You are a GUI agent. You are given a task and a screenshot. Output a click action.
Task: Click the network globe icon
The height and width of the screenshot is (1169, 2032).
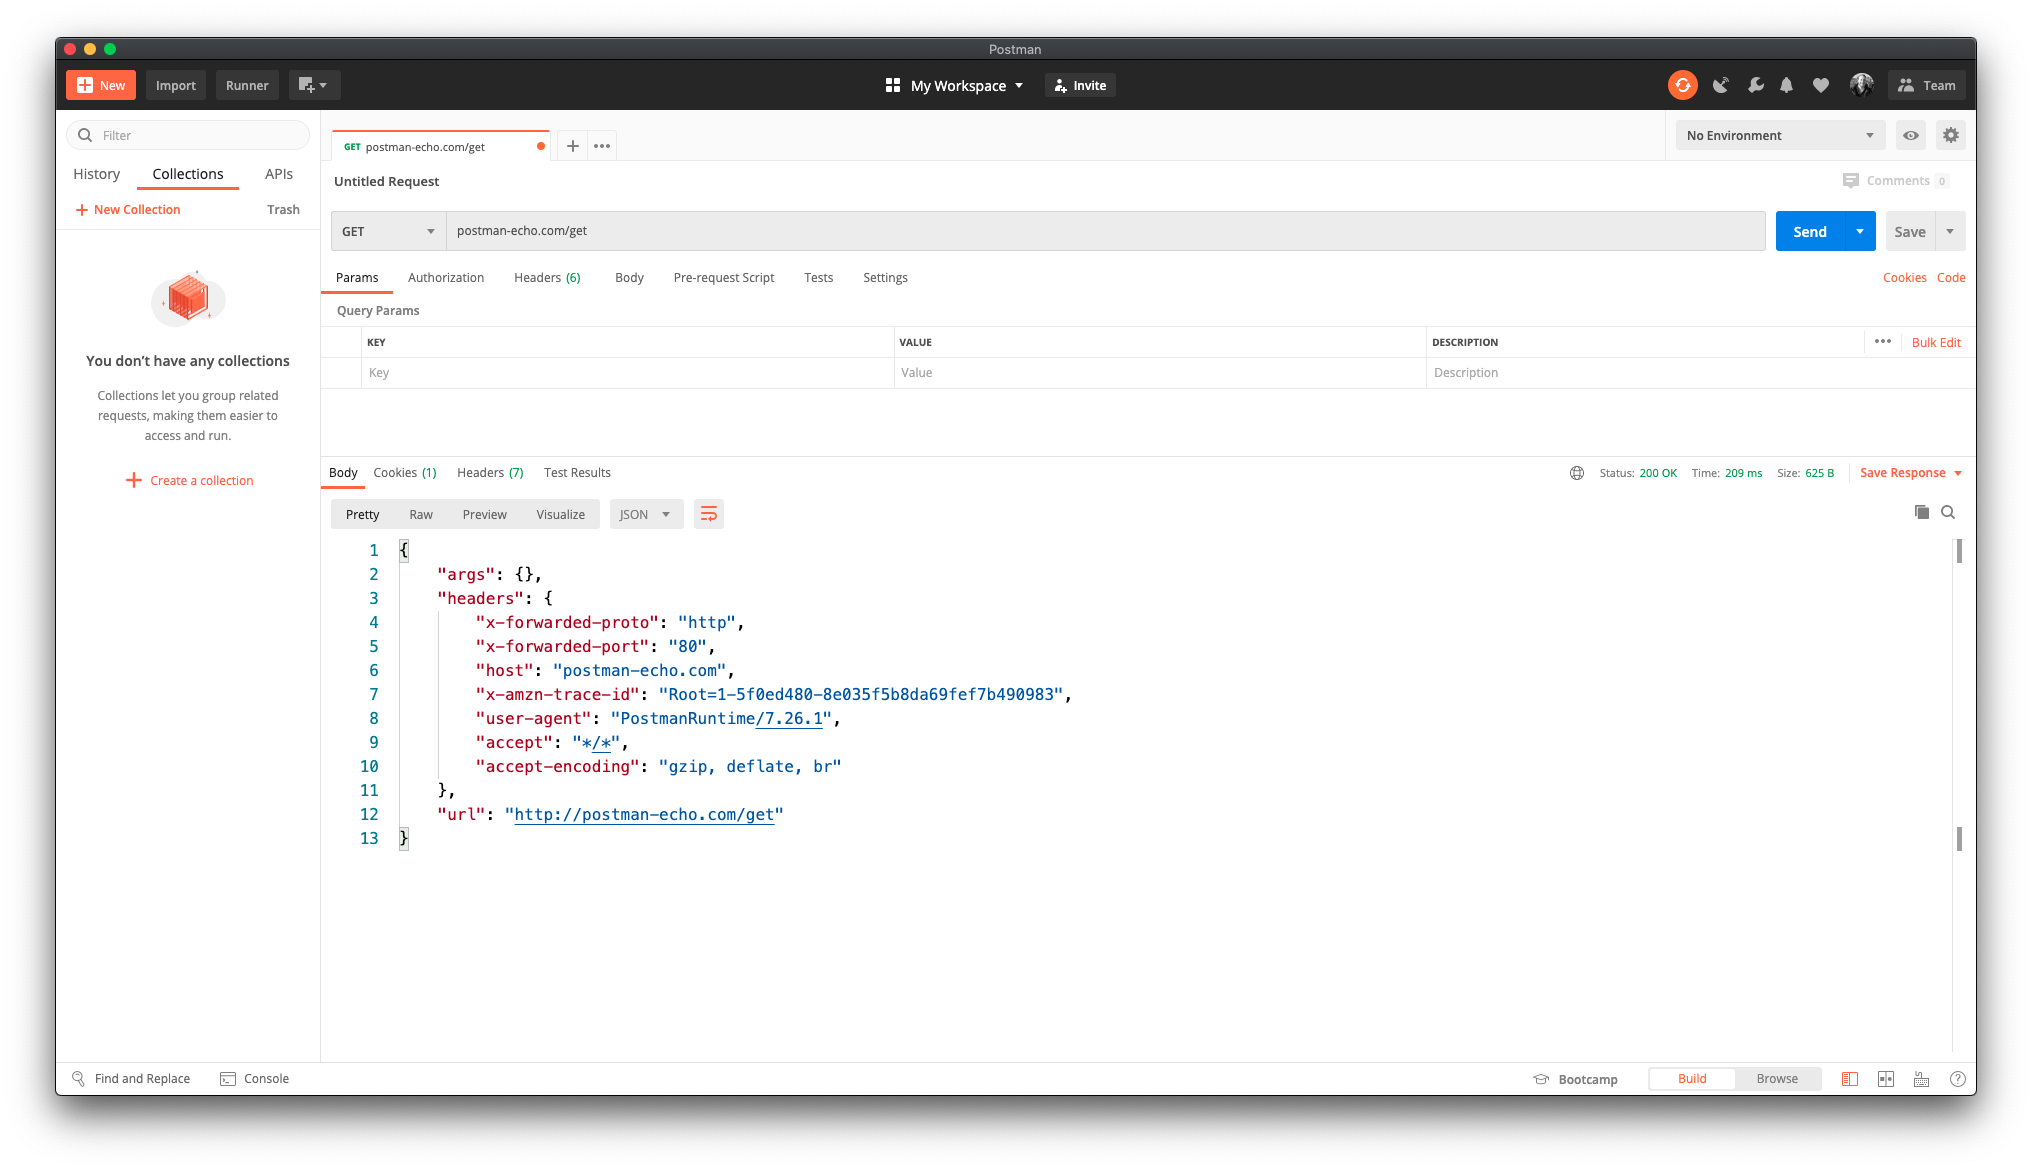pos(1577,473)
